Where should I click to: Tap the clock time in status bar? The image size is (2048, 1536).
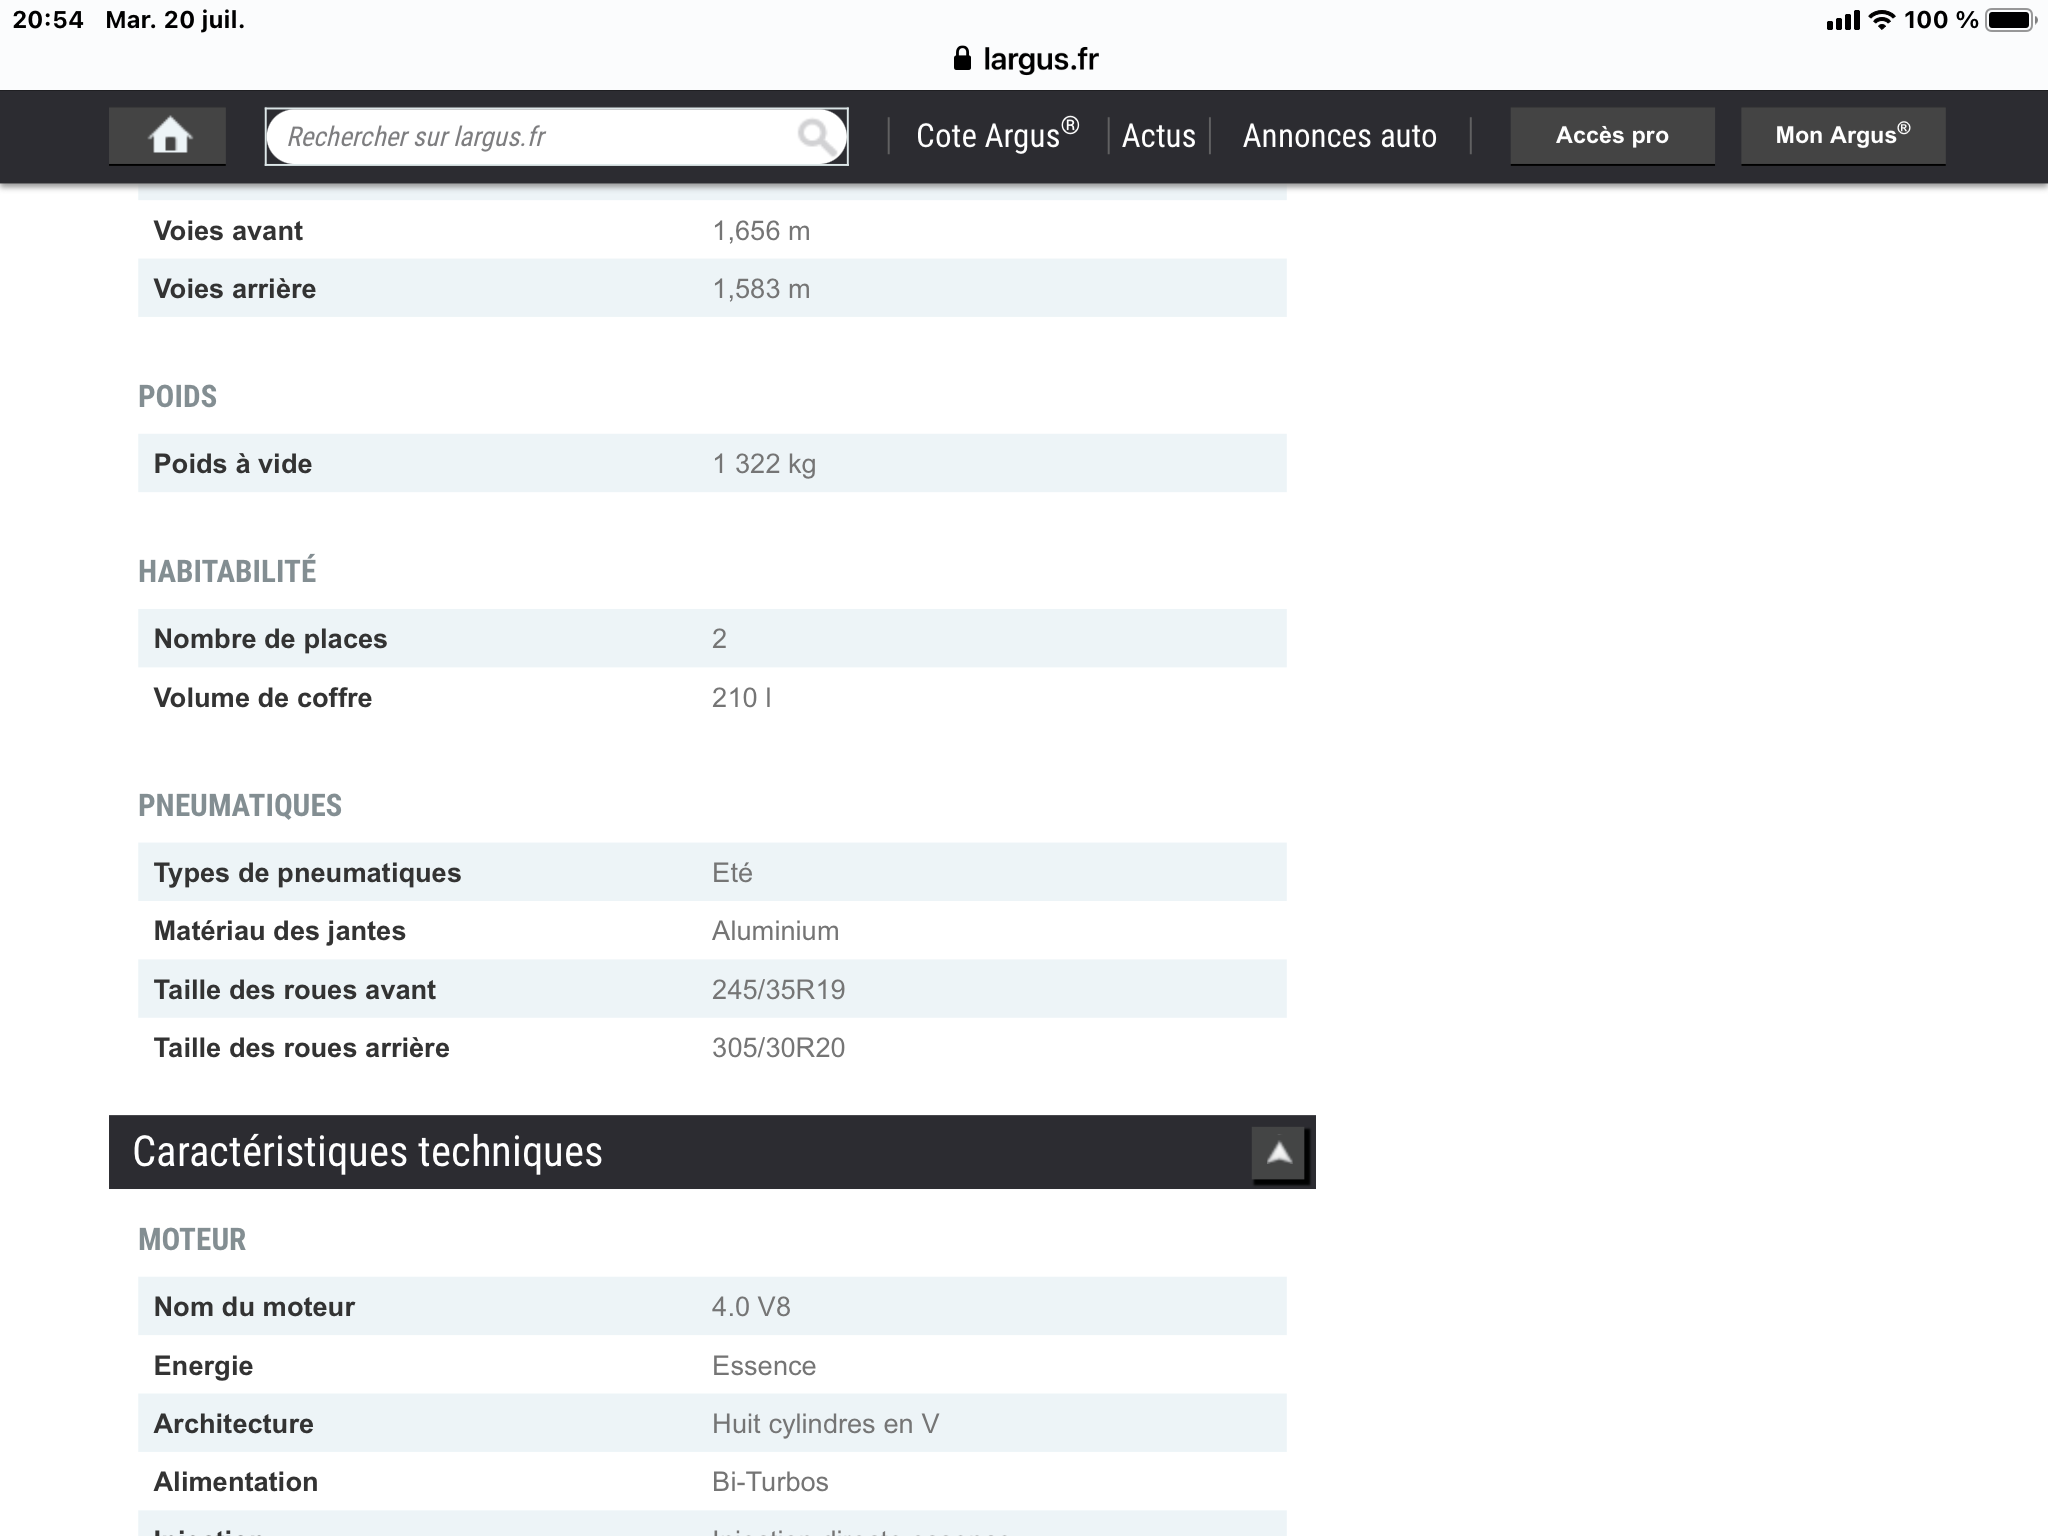point(48,20)
